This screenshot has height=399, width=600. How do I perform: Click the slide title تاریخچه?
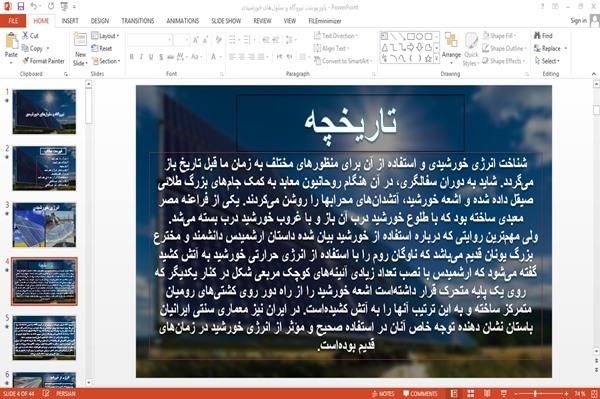(x=351, y=123)
